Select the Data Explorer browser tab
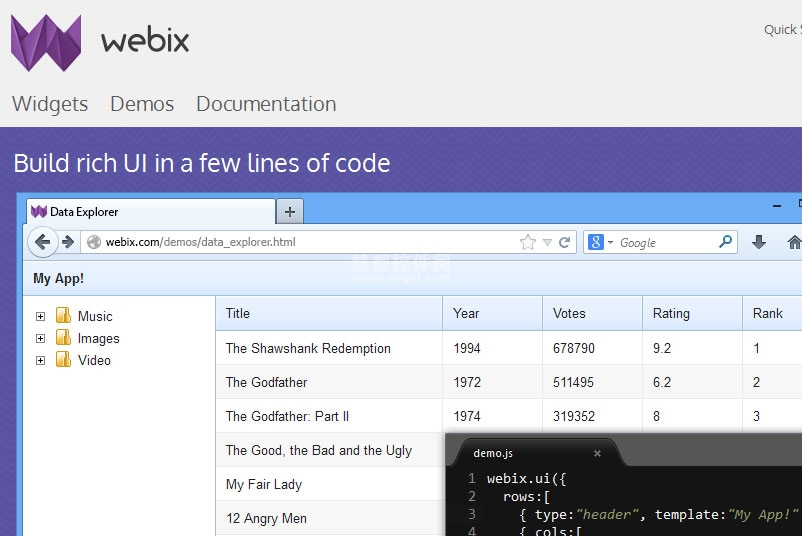The width and height of the screenshot is (802, 536). (x=151, y=211)
